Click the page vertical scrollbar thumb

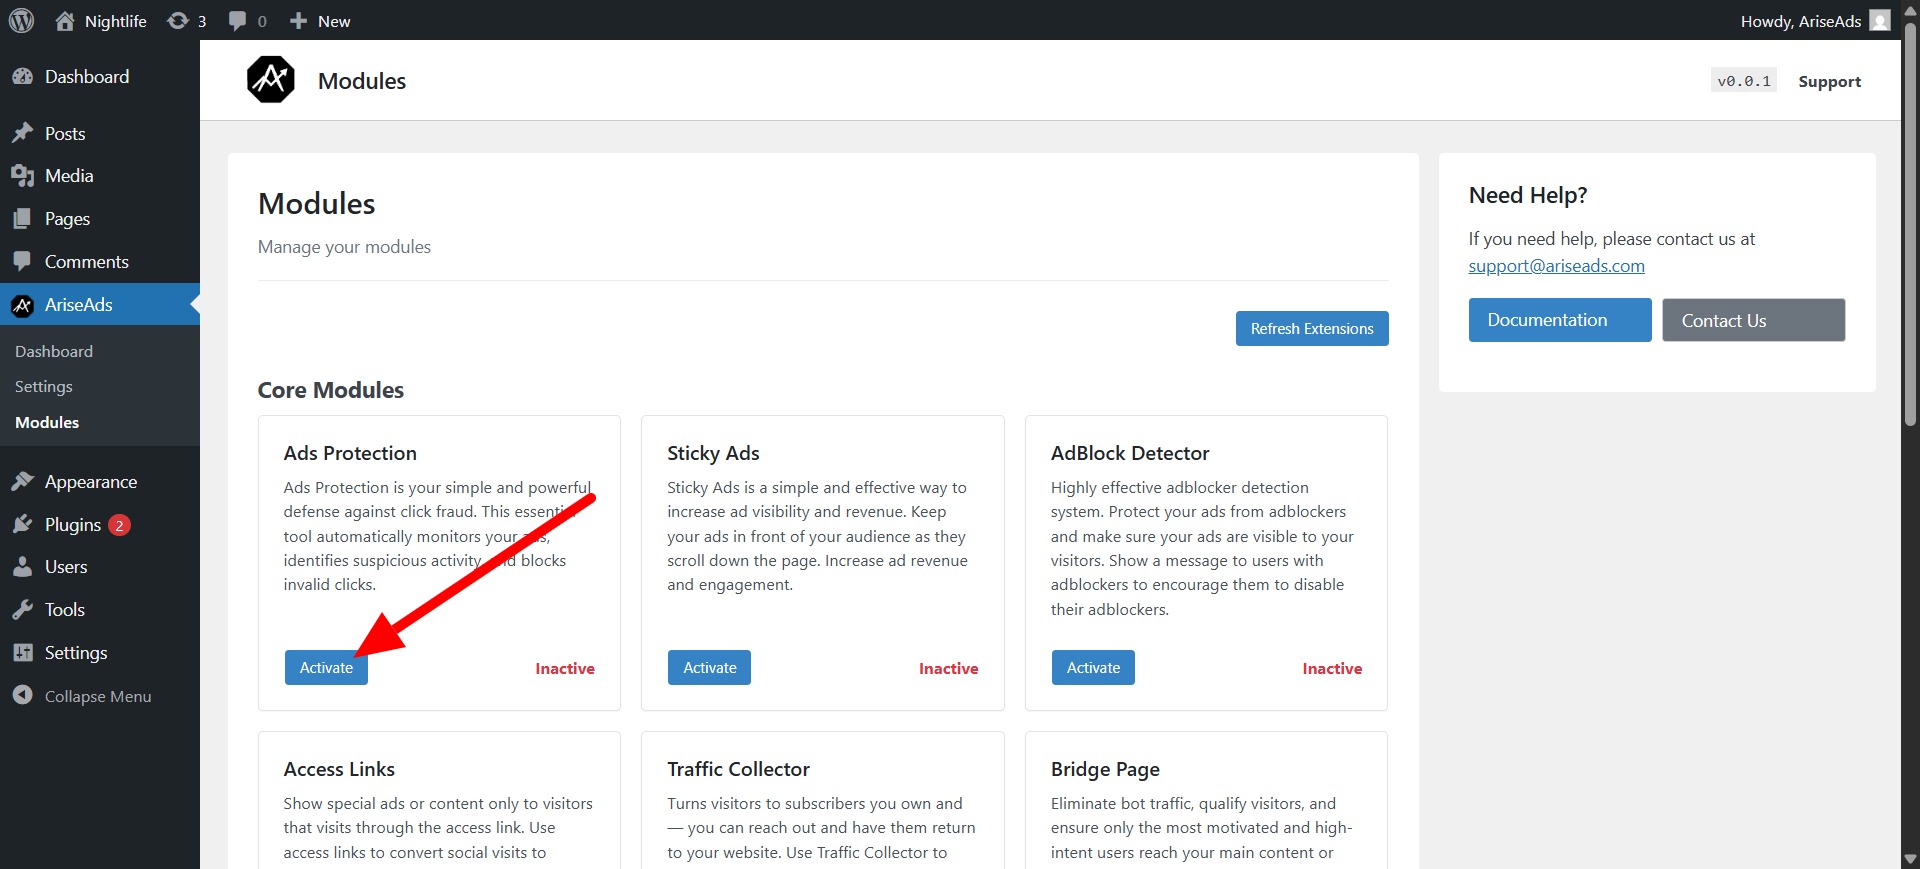pos(1910,225)
